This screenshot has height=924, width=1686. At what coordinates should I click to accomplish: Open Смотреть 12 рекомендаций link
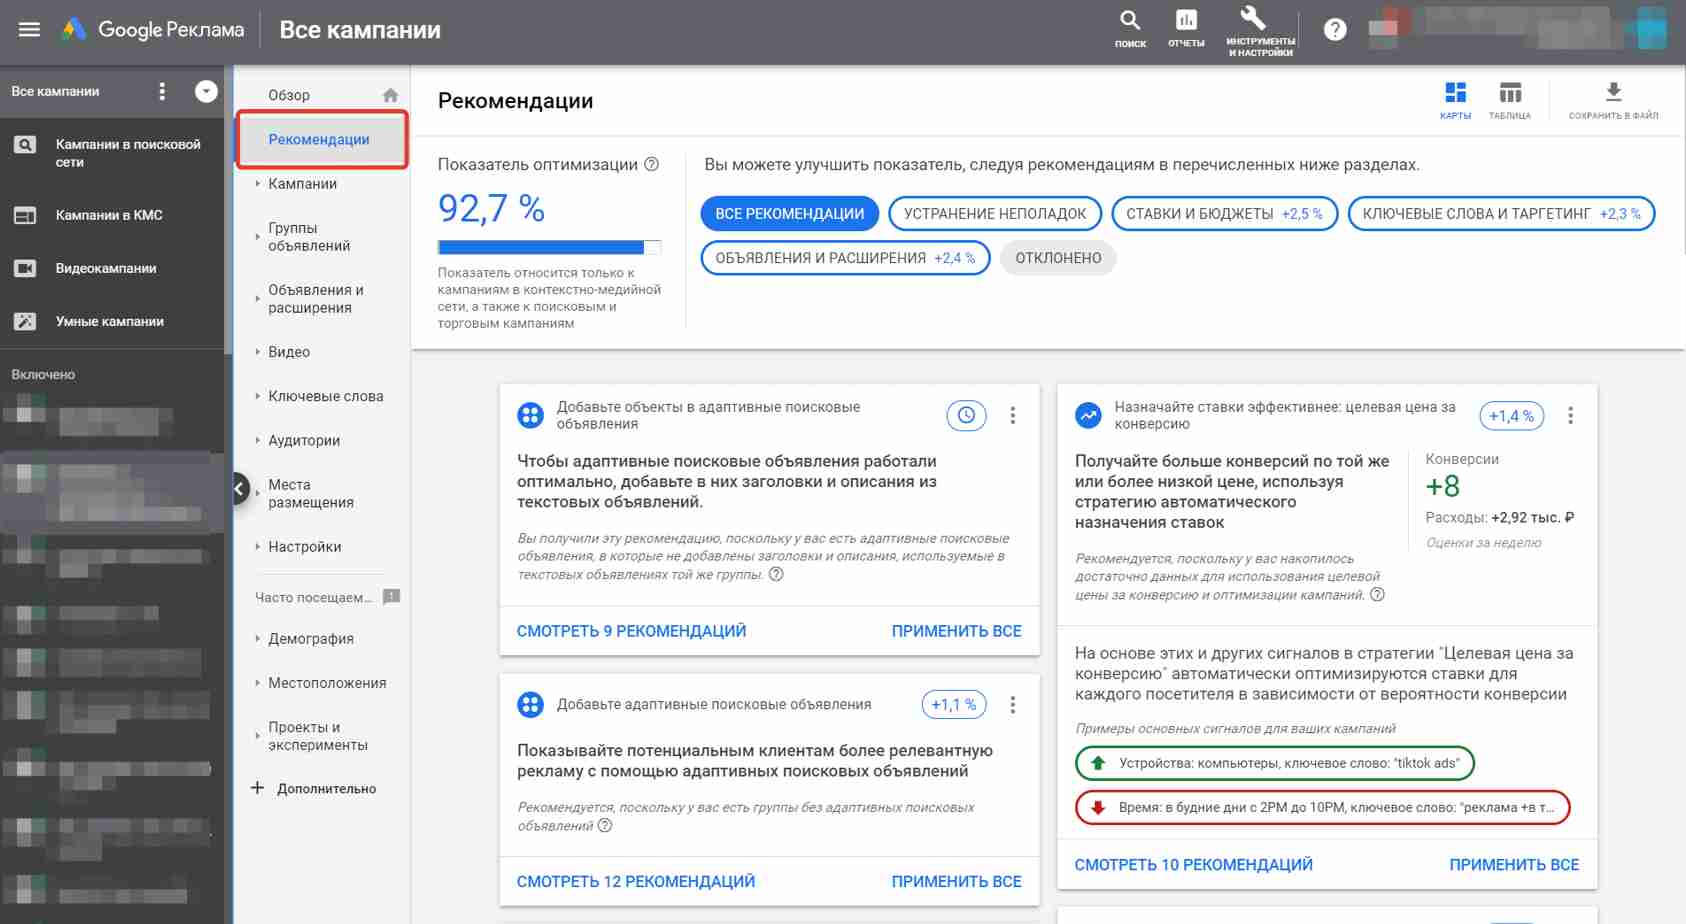635,881
